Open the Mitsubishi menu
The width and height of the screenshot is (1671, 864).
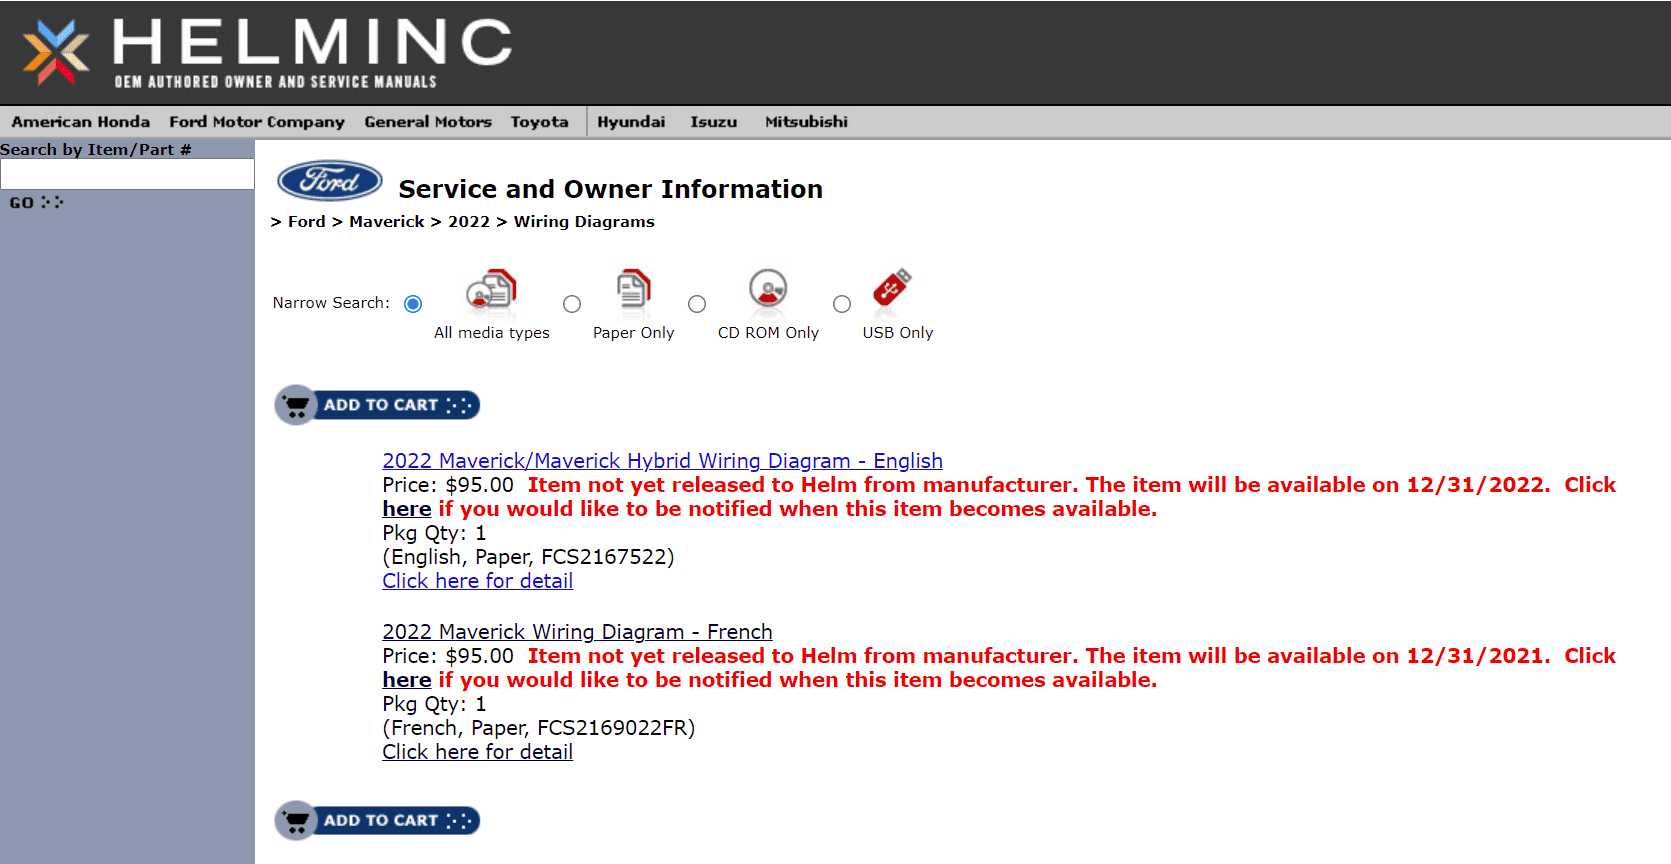[x=807, y=122]
